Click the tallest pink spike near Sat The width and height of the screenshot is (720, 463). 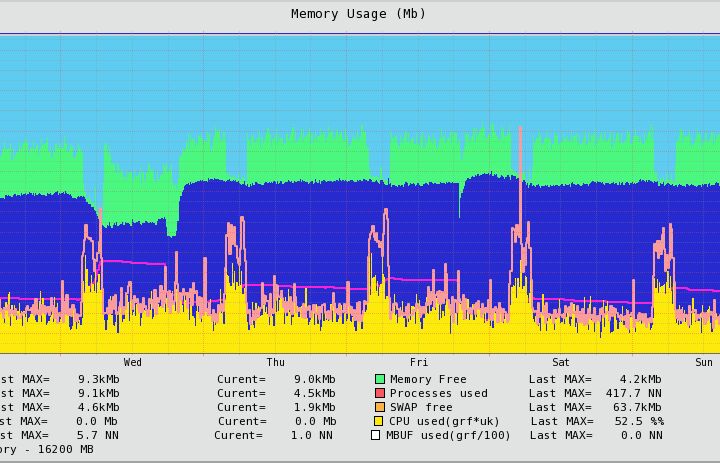pyautogui.click(x=520, y=175)
